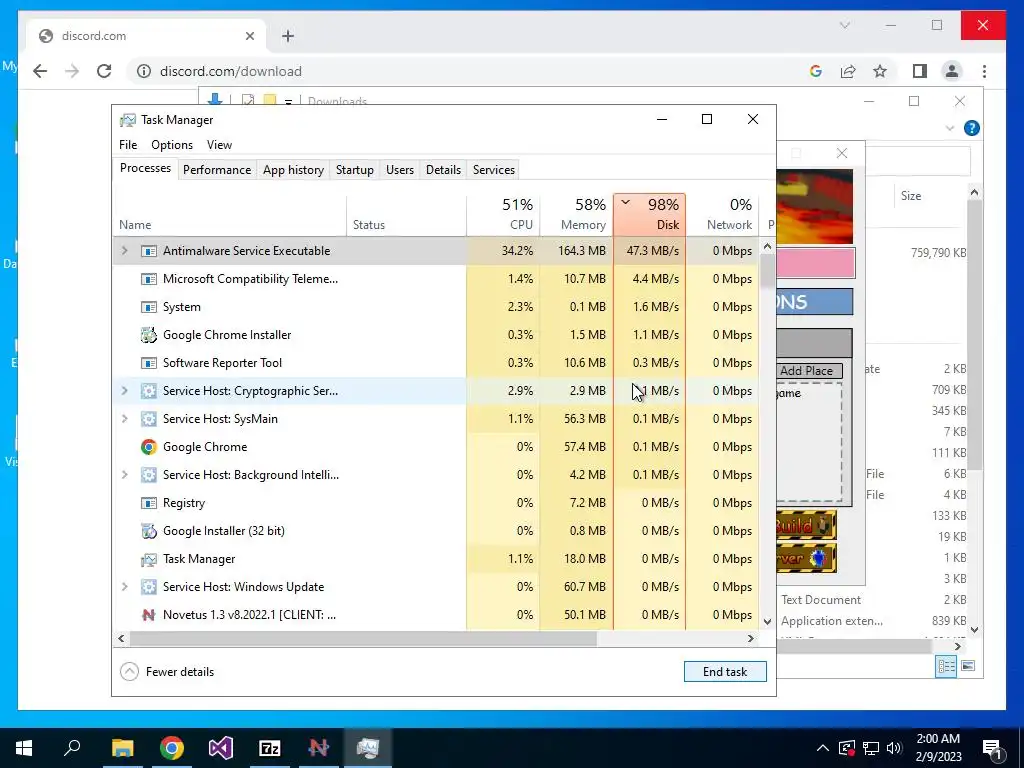Switch to the Services tab

[x=494, y=170]
